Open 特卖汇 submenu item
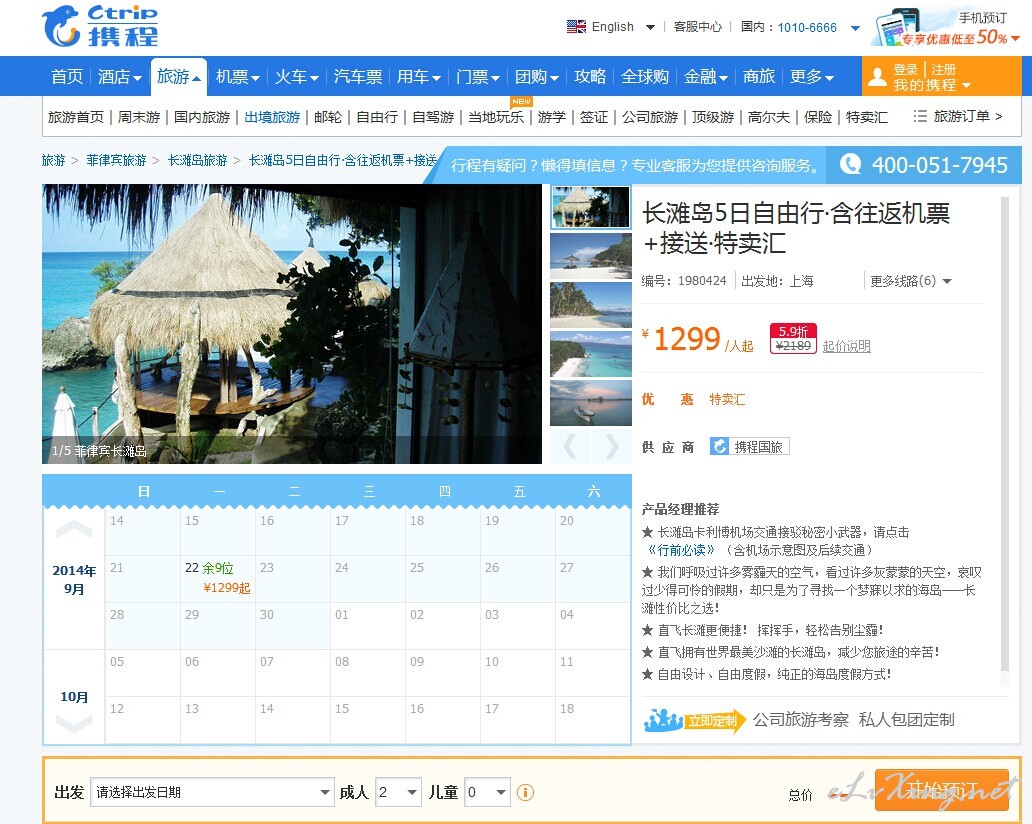 point(867,117)
